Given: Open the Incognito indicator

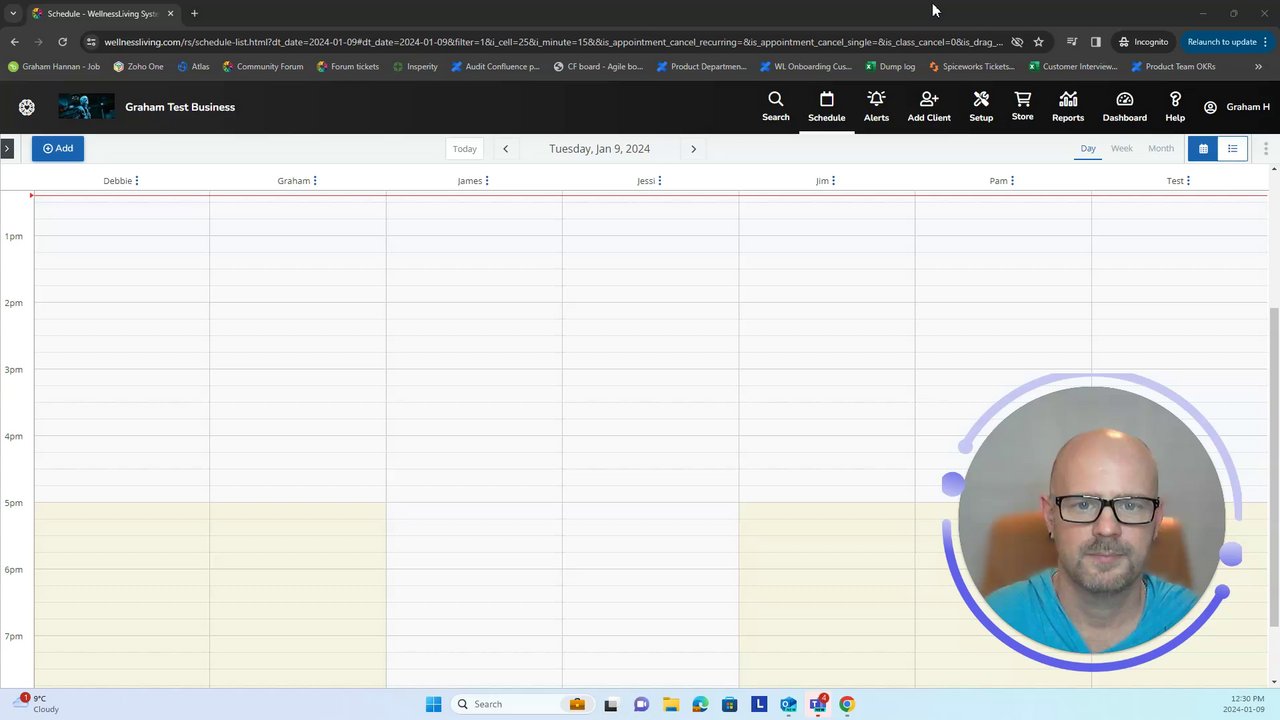Looking at the screenshot, I should point(1143,42).
